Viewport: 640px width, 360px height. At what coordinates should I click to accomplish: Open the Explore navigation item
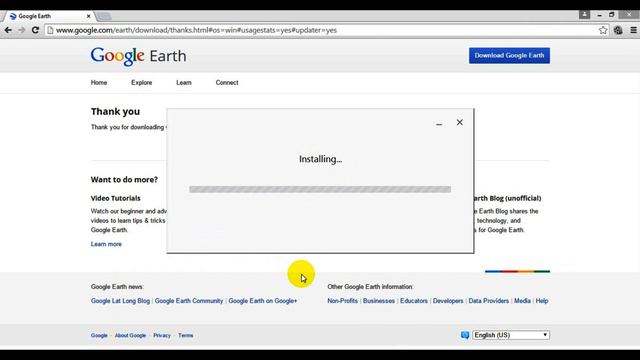pyautogui.click(x=142, y=82)
